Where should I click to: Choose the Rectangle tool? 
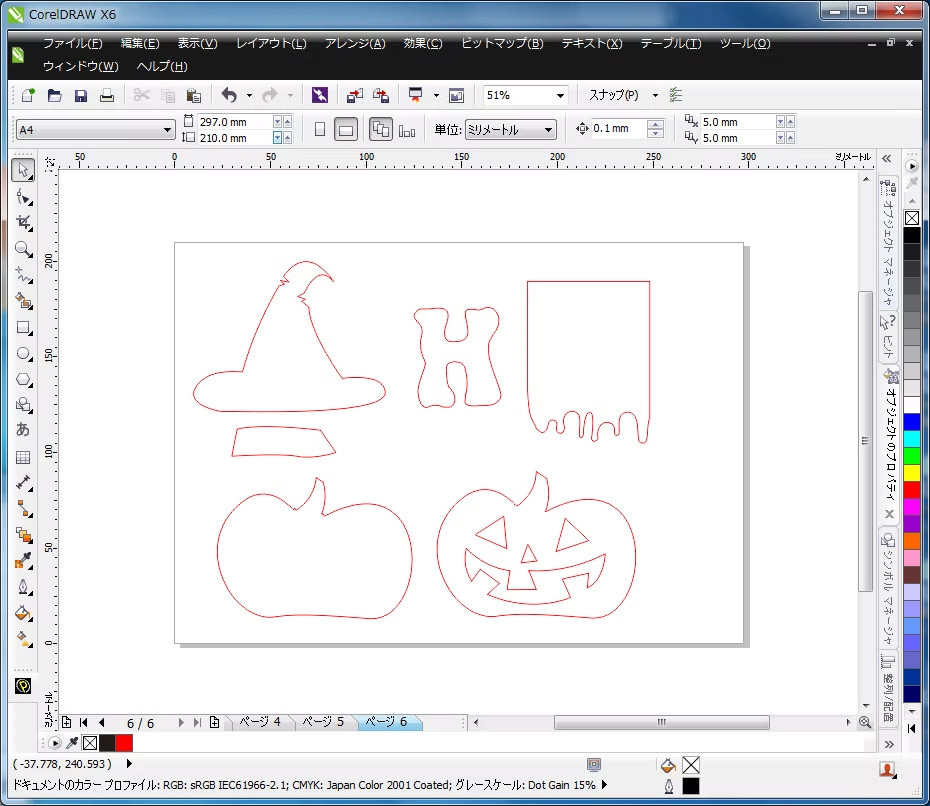click(x=23, y=327)
